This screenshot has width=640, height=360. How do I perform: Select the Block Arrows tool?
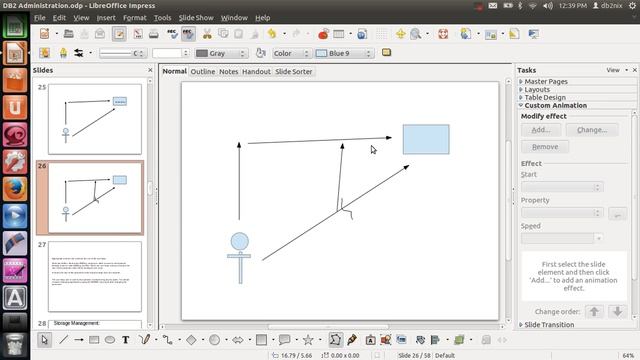[x=238, y=340]
